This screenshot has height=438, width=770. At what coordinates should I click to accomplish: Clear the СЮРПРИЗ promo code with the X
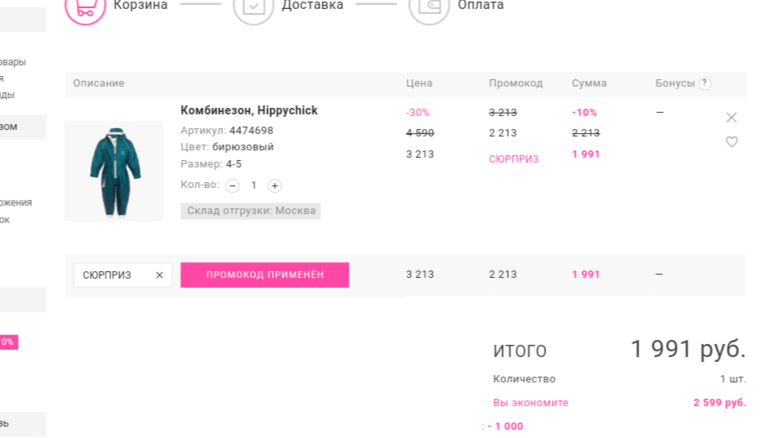click(x=159, y=275)
